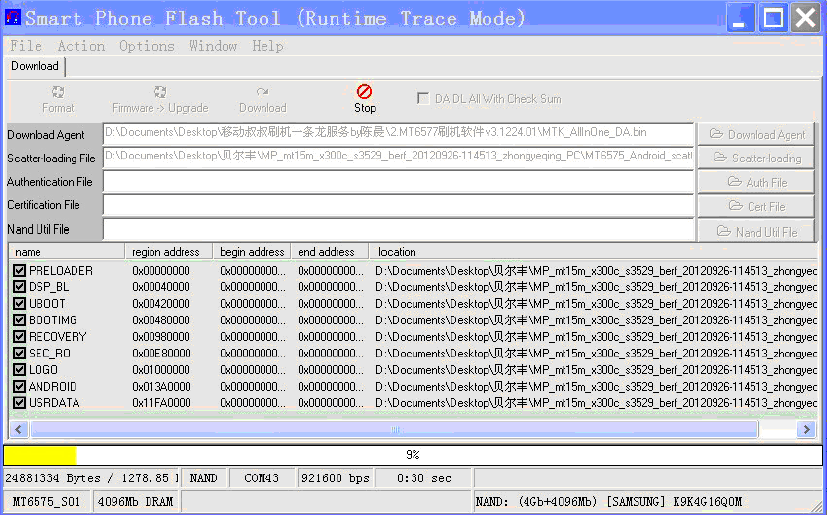Select the RECOVERY row name
This screenshot has height=515, width=827.
[57, 337]
